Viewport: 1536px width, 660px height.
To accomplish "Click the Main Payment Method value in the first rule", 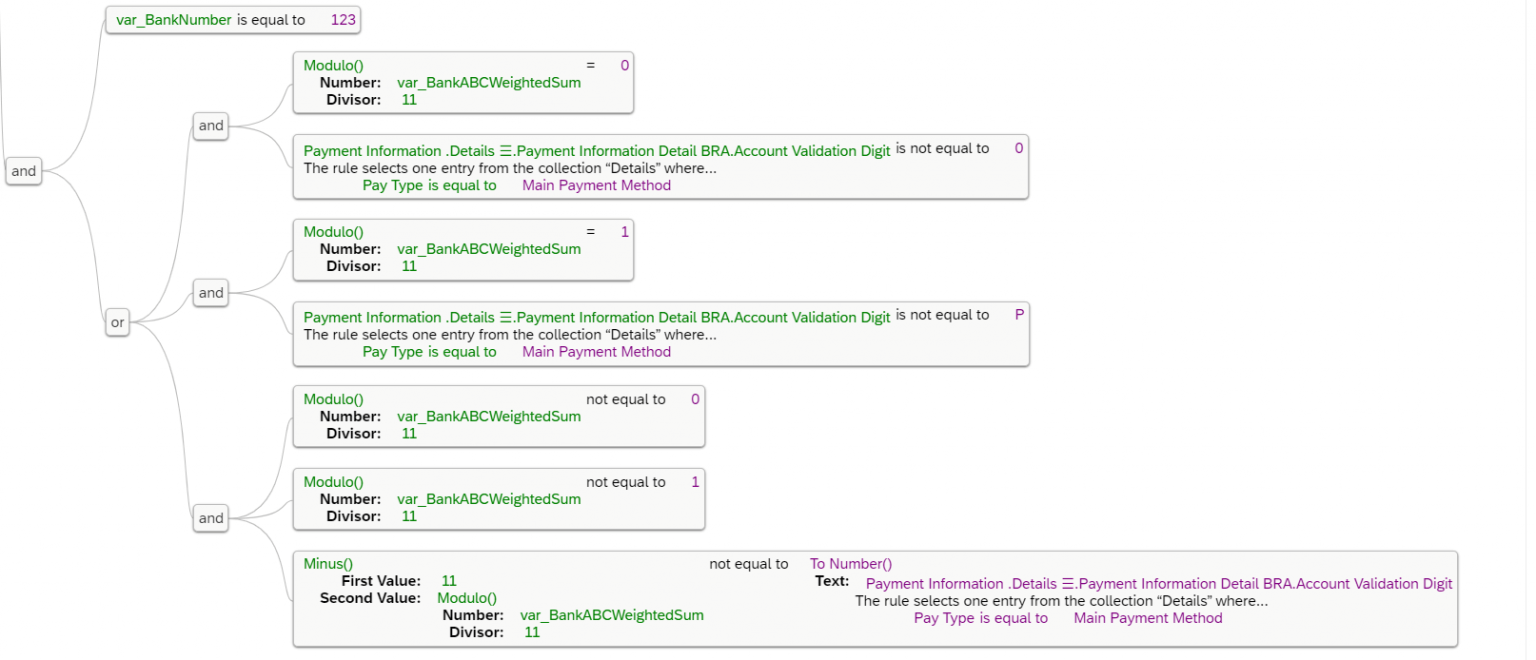I will pyautogui.click(x=597, y=185).
